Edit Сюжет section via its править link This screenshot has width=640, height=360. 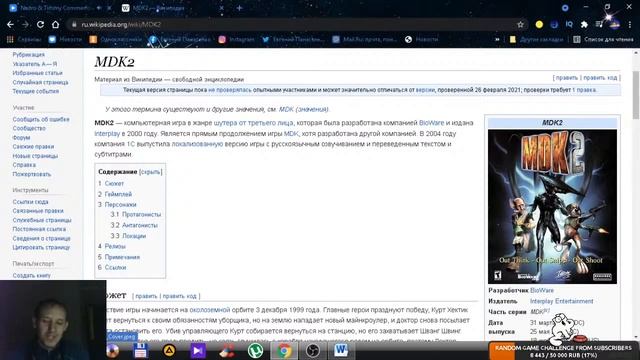tap(146, 296)
